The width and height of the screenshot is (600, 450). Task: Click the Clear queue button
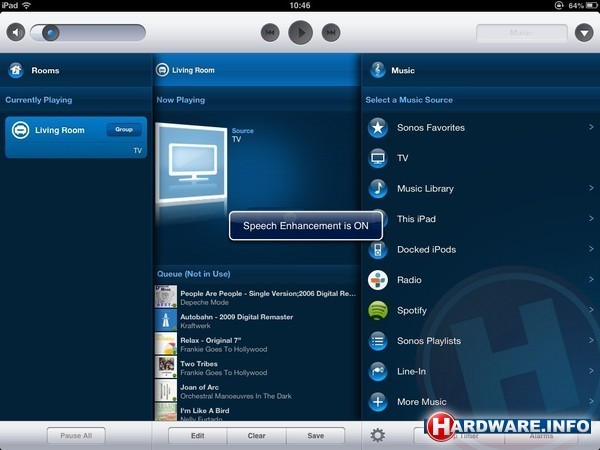pyautogui.click(x=256, y=435)
